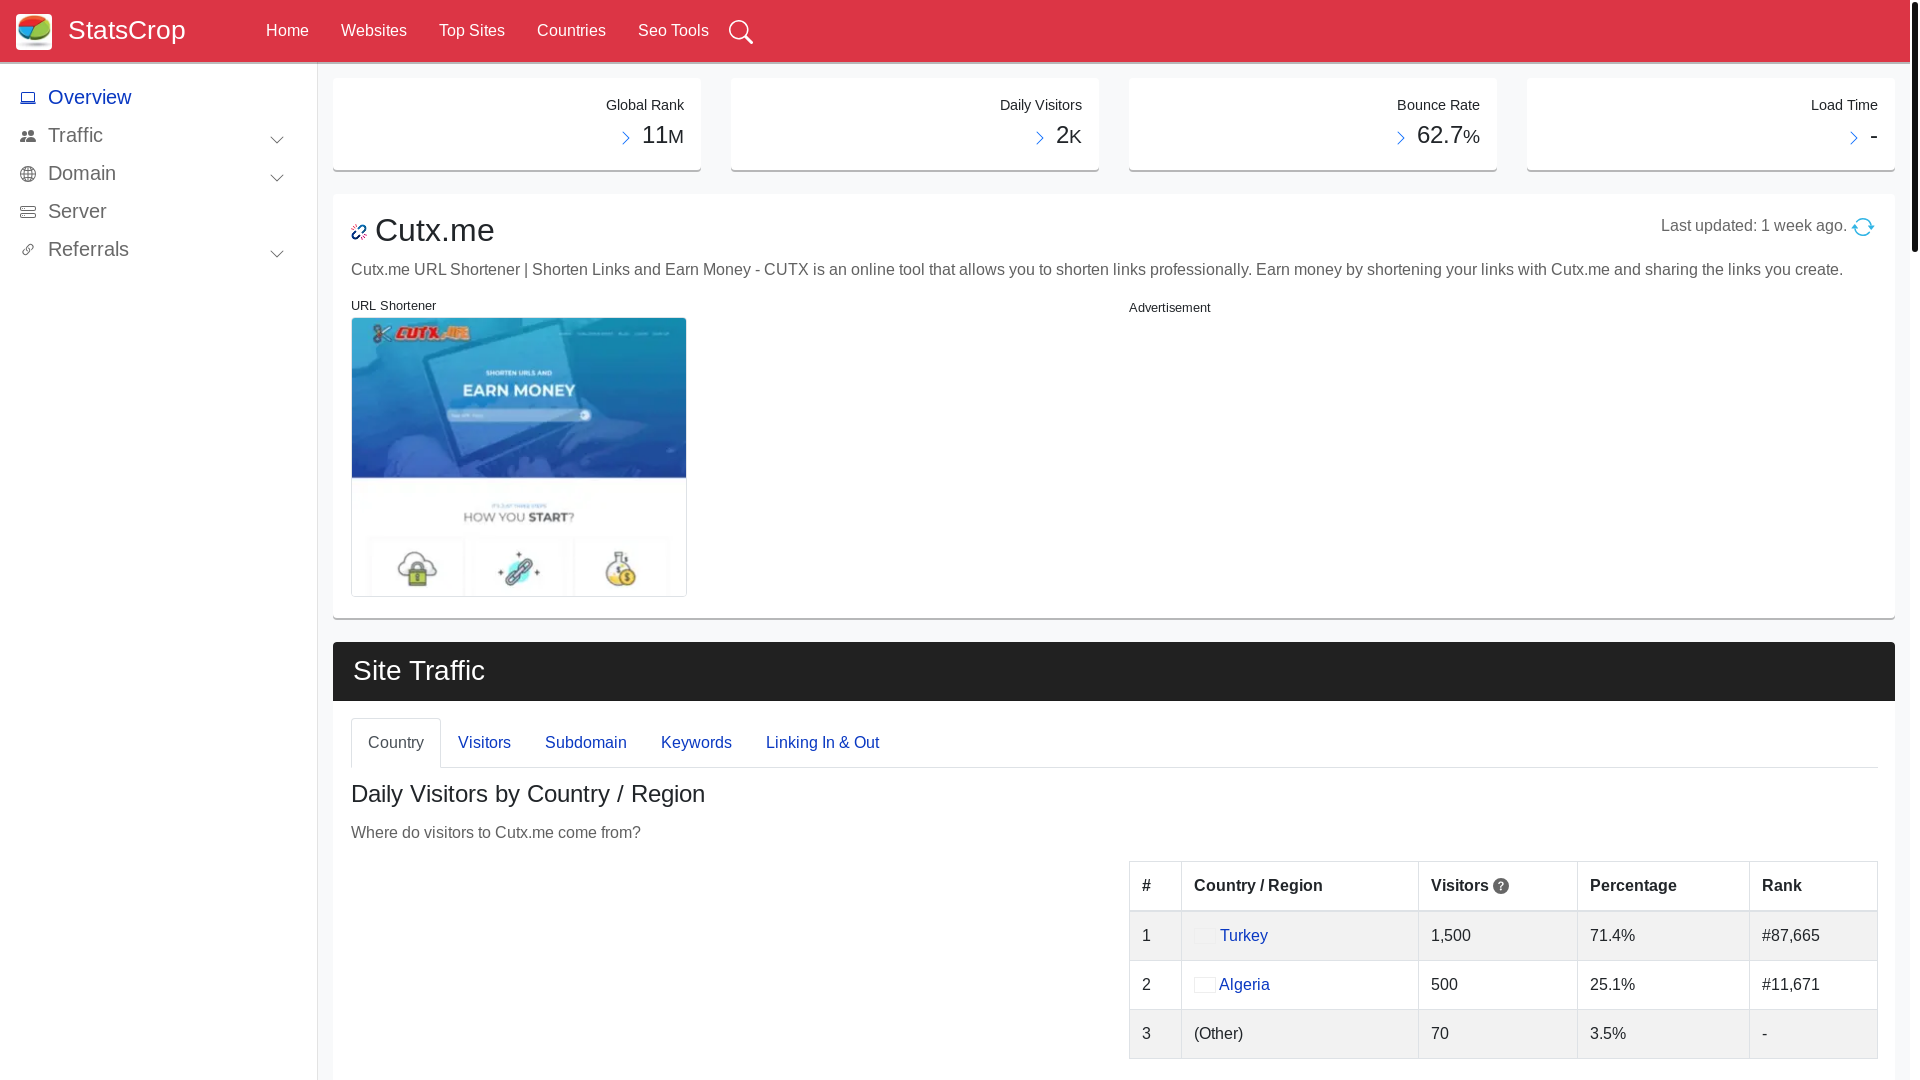Click the Last updated 1 week ago text
Screen dimensions: 1920x1080
(x=1754, y=226)
